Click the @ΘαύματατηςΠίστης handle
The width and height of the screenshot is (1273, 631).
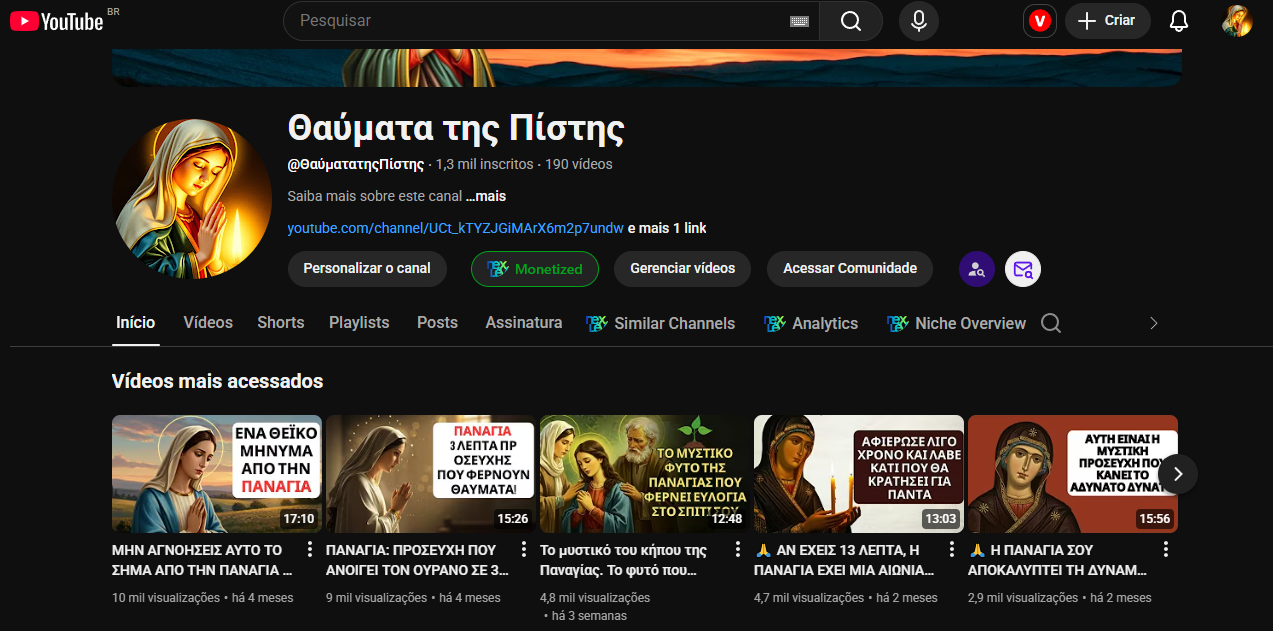pyautogui.click(x=355, y=164)
